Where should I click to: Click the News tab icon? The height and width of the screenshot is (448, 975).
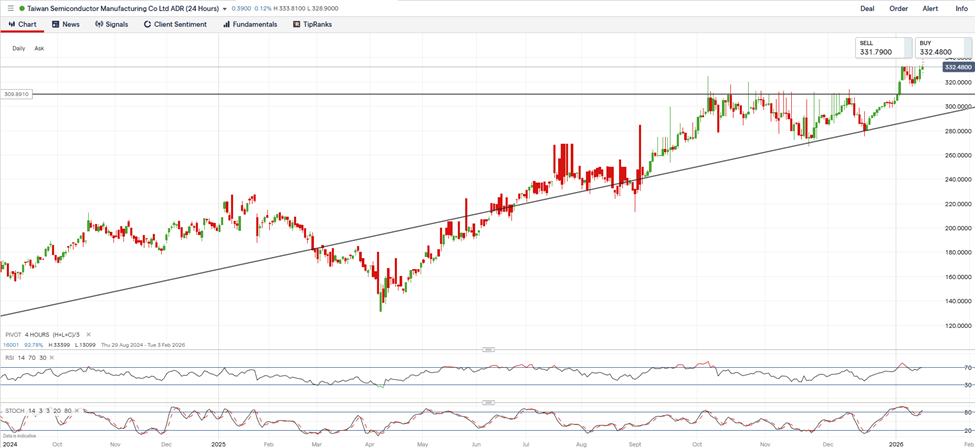tap(55, 24)
